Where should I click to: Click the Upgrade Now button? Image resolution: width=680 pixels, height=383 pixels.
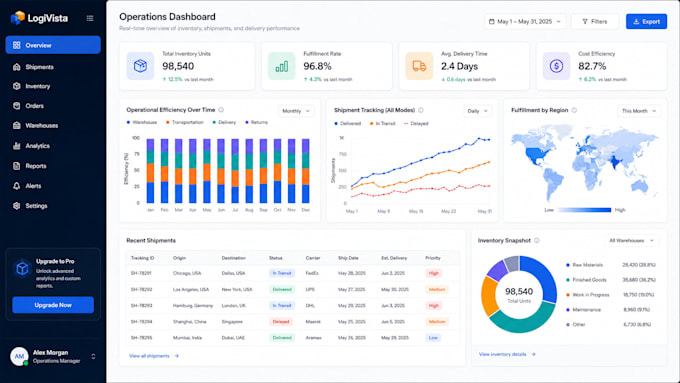(x=53, y=305)
